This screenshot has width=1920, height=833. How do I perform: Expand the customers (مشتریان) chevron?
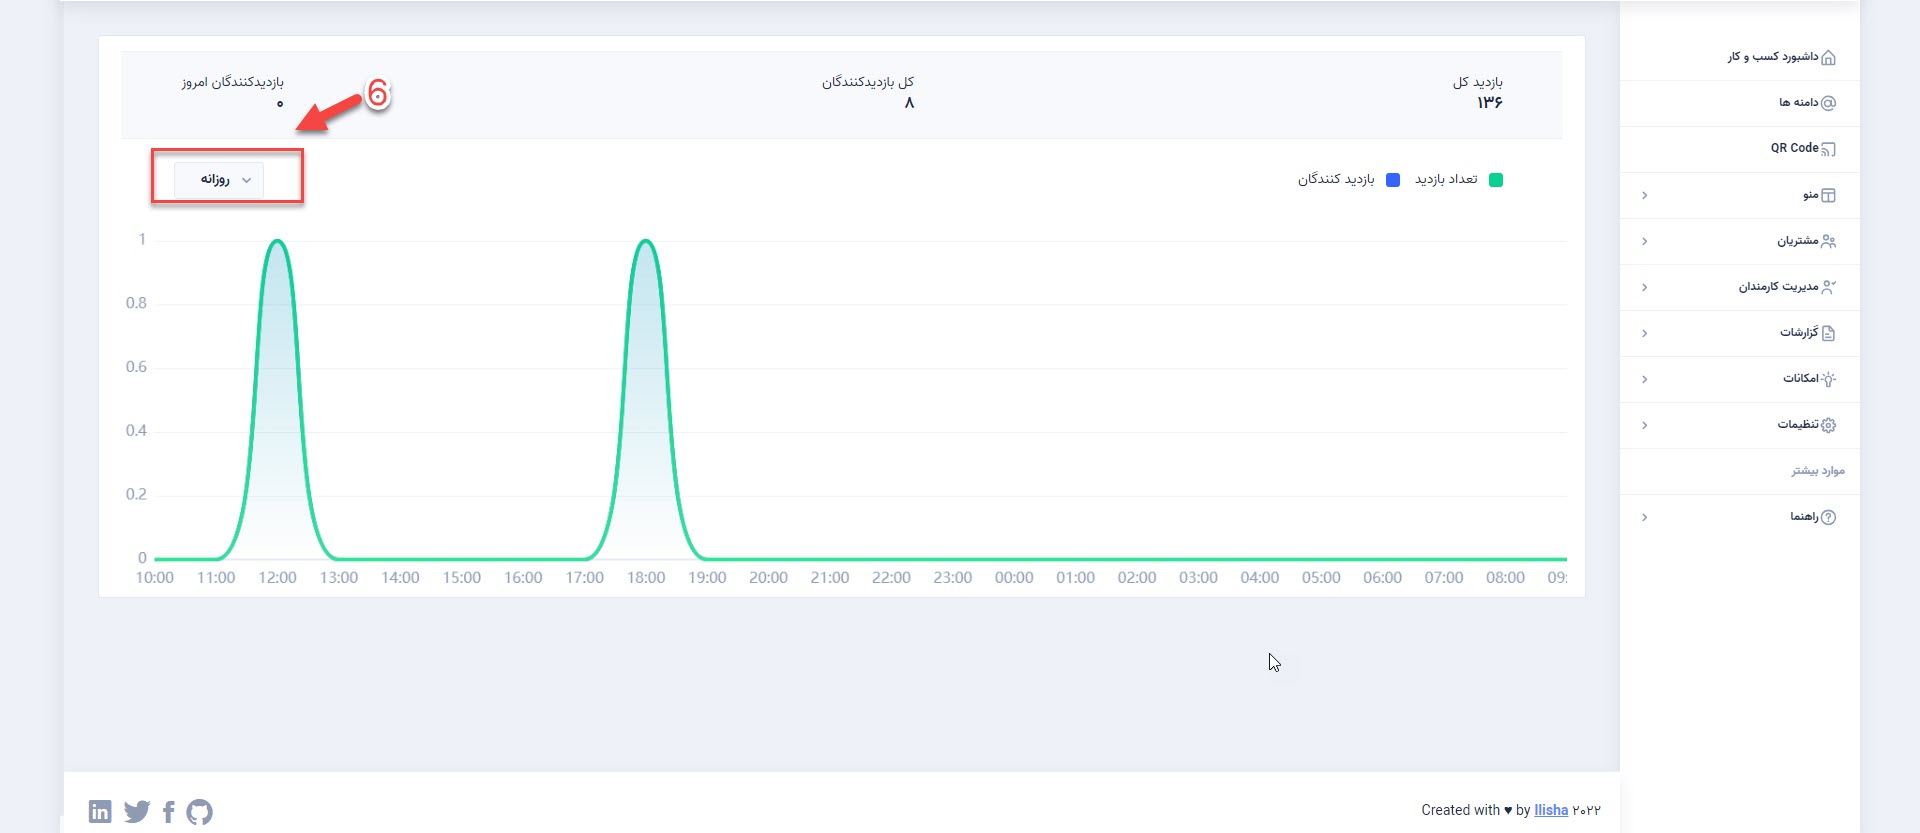coord(1644,241)
